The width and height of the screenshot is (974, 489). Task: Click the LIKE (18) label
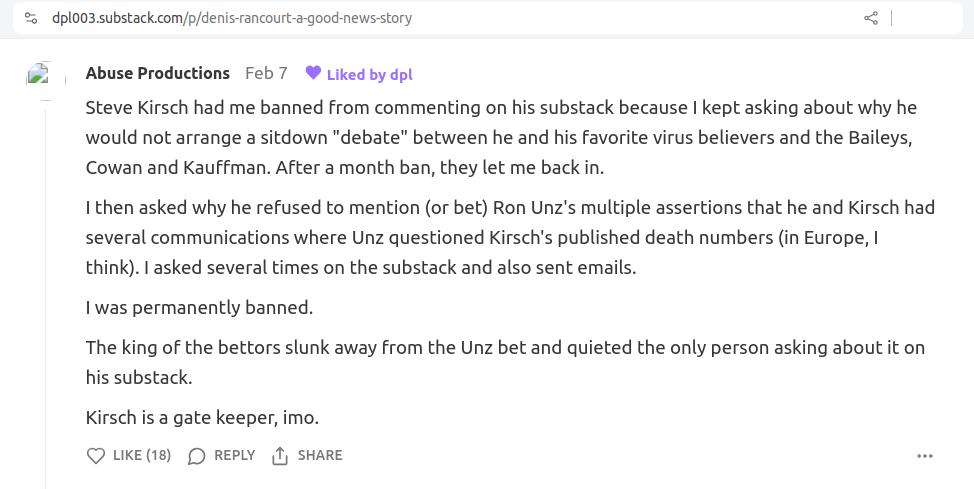pyautogui.click(x=141, y=455)
